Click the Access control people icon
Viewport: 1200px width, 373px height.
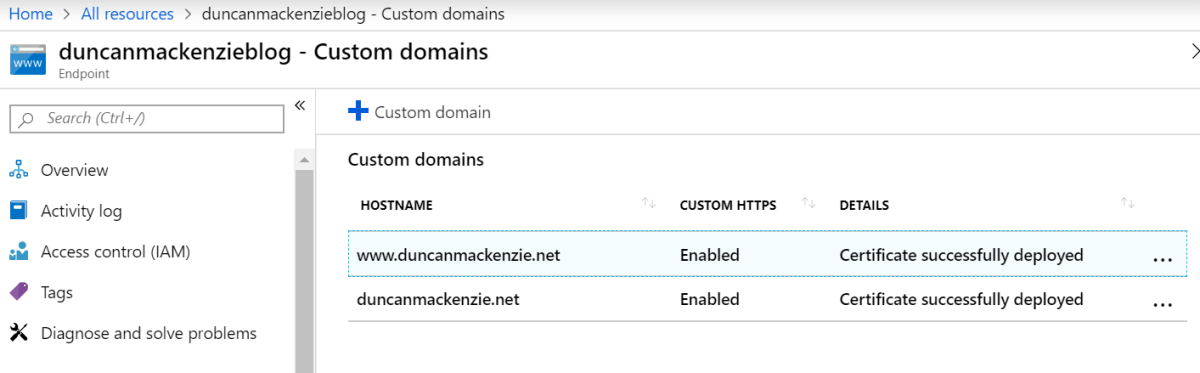(x=19, y=252)
